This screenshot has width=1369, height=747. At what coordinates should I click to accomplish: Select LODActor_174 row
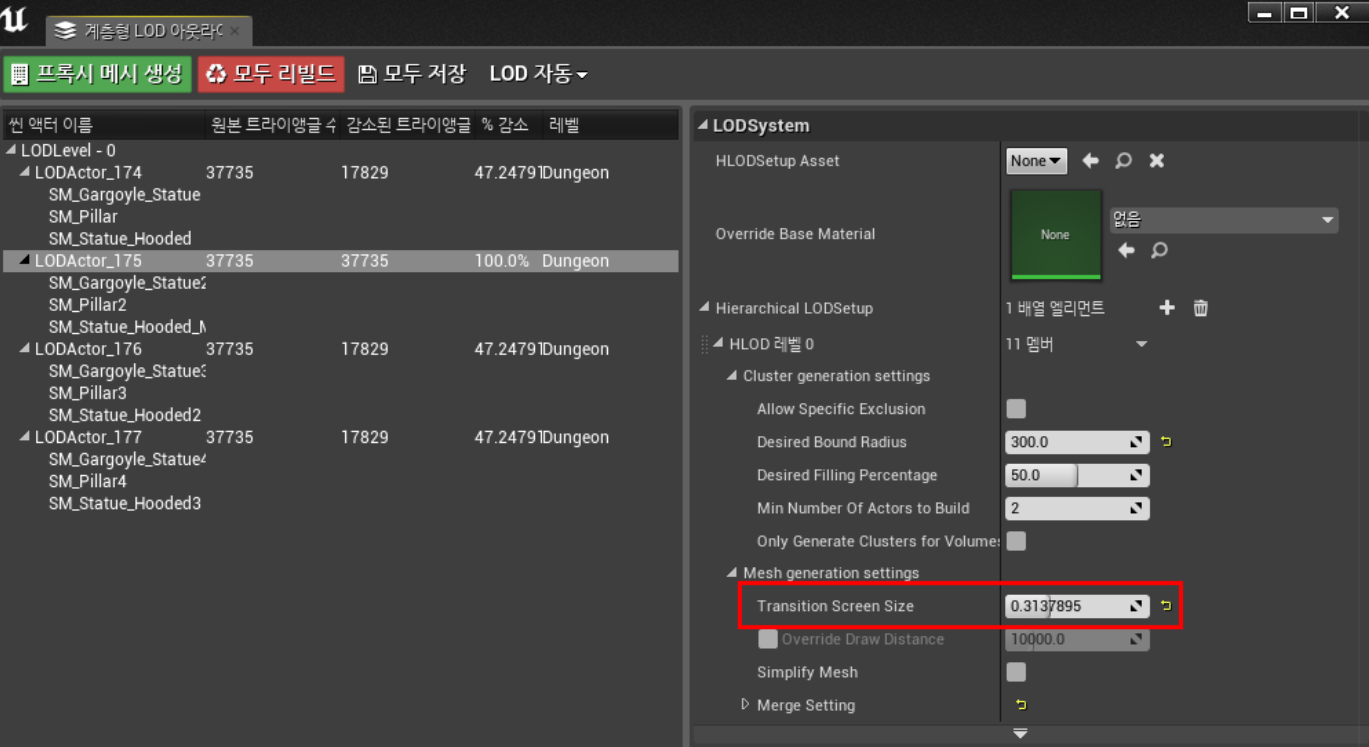click(340, 173)
